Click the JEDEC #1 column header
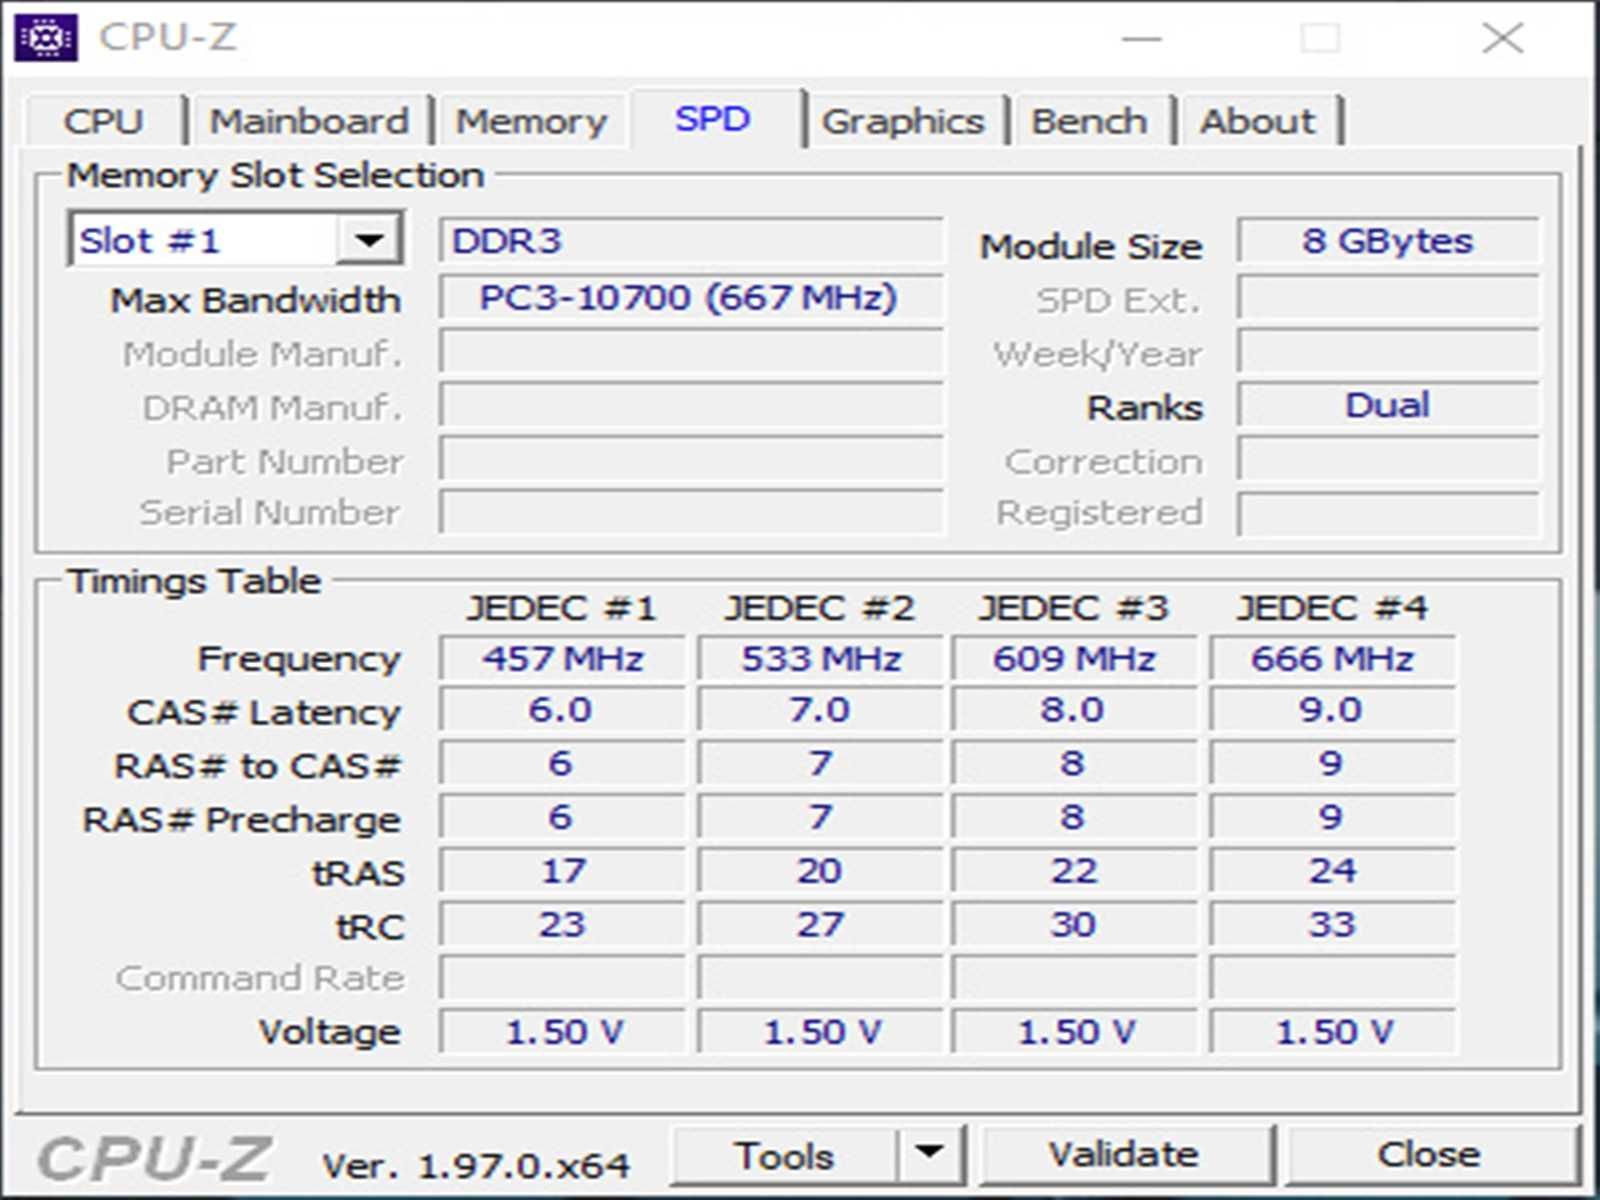 click(x=561, y=607)
